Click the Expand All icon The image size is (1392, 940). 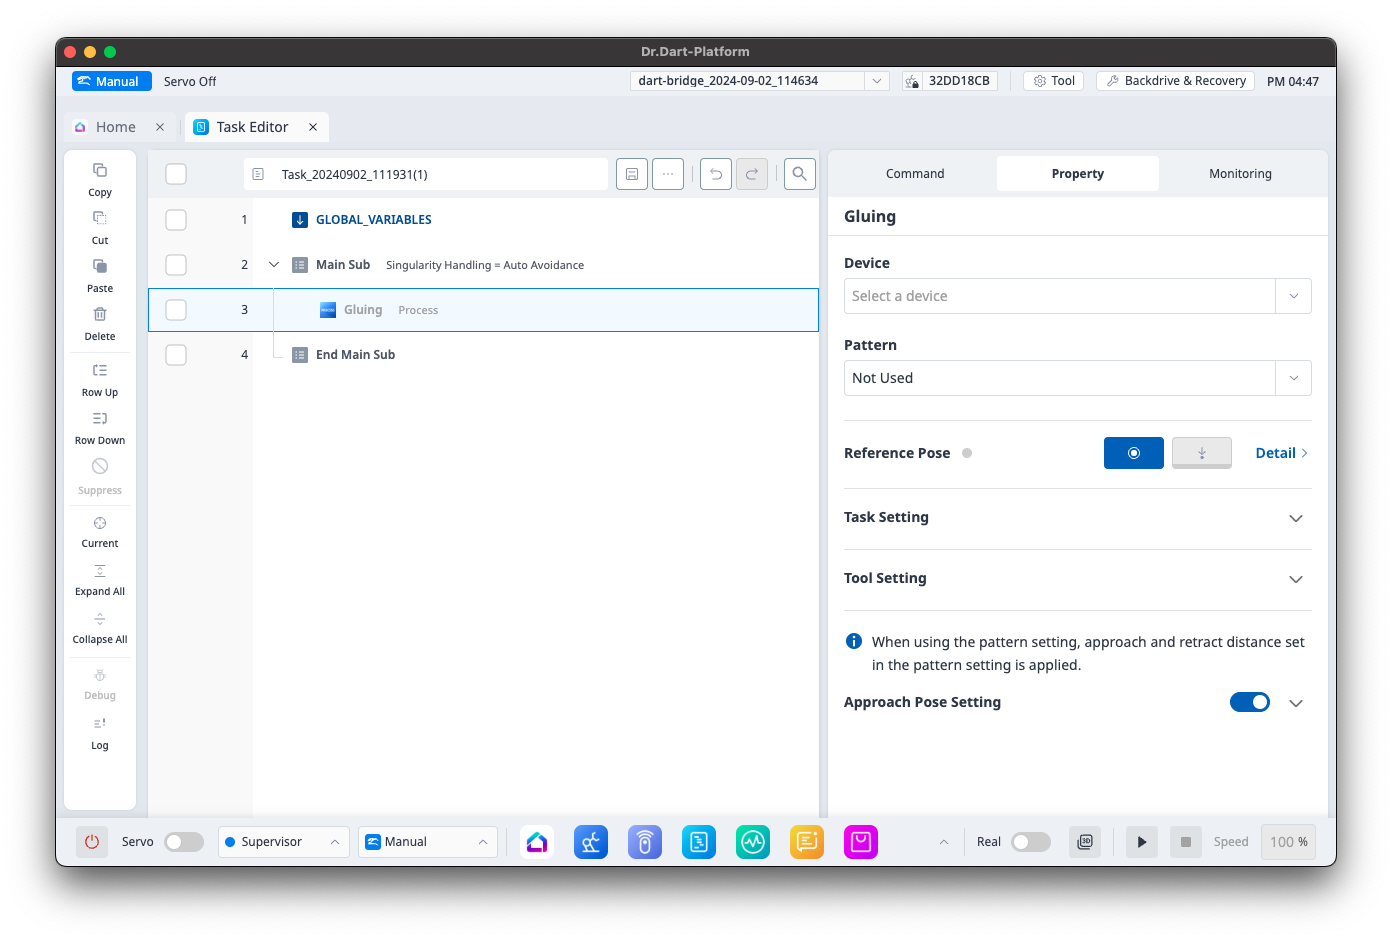tap(100, 571)
